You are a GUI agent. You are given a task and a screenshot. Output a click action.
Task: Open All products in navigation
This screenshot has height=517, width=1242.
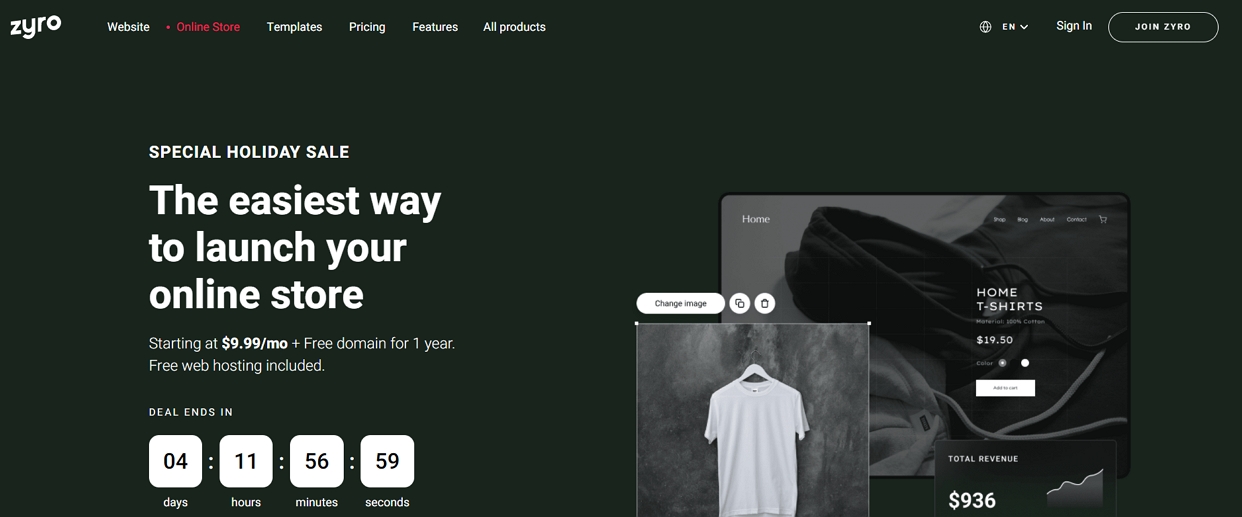514,27
